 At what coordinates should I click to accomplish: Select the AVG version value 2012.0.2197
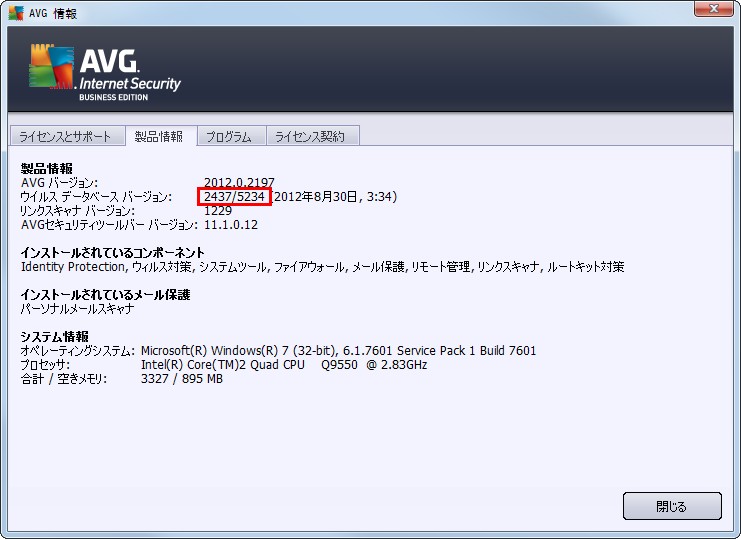click(239, 182)
